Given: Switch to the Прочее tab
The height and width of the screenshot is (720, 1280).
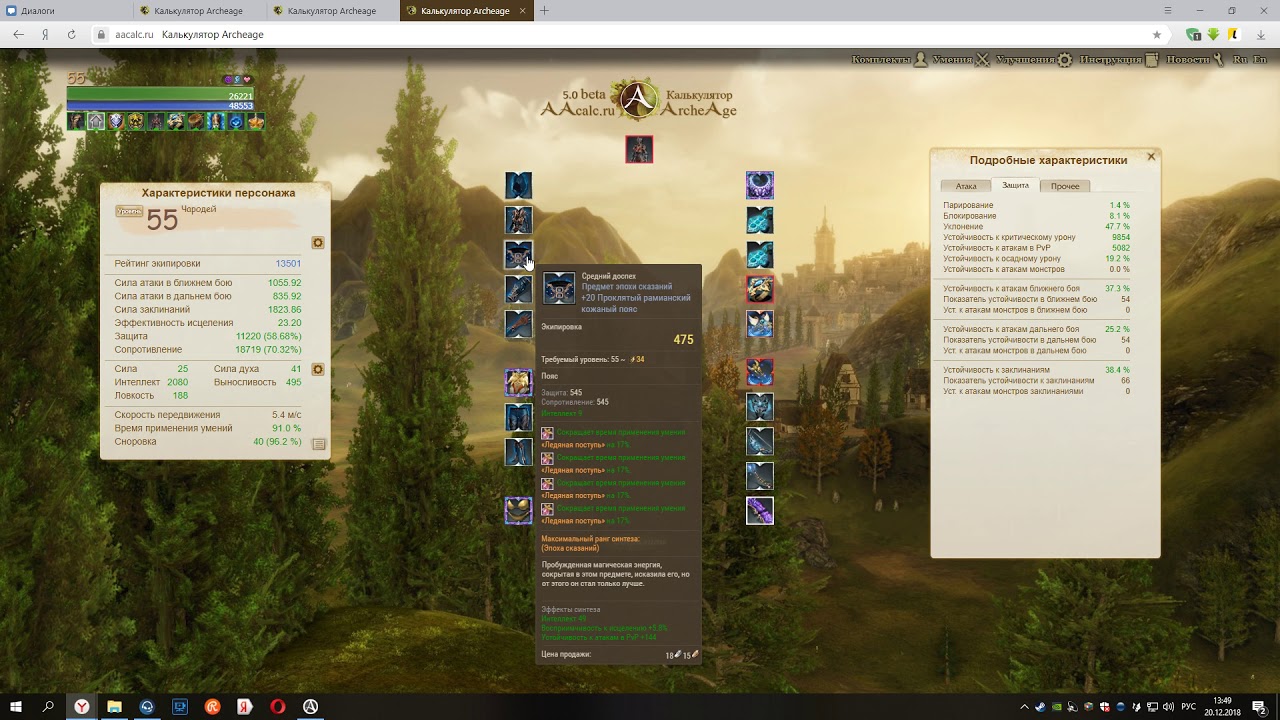Looking at the screenshot, I should tap(1065, 186).
